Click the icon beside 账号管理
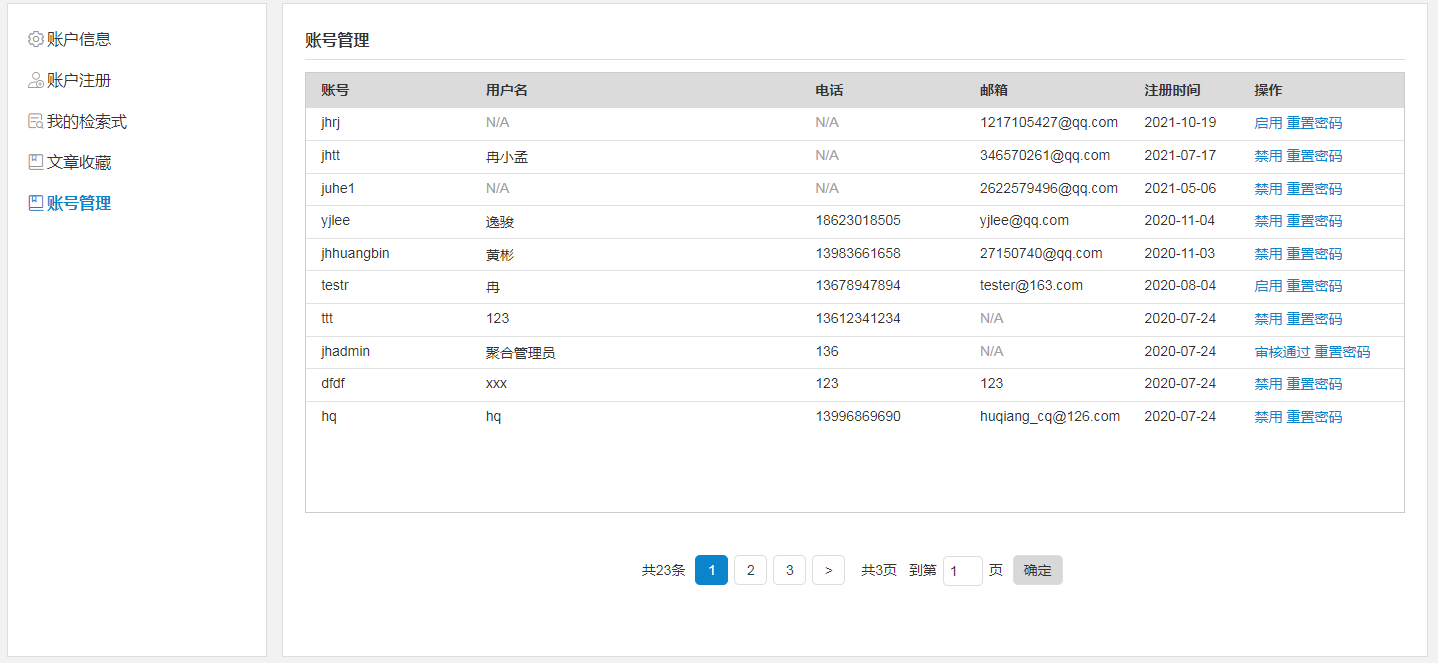The height and width of the screenshot is (663, 1438). coord(36,203)
